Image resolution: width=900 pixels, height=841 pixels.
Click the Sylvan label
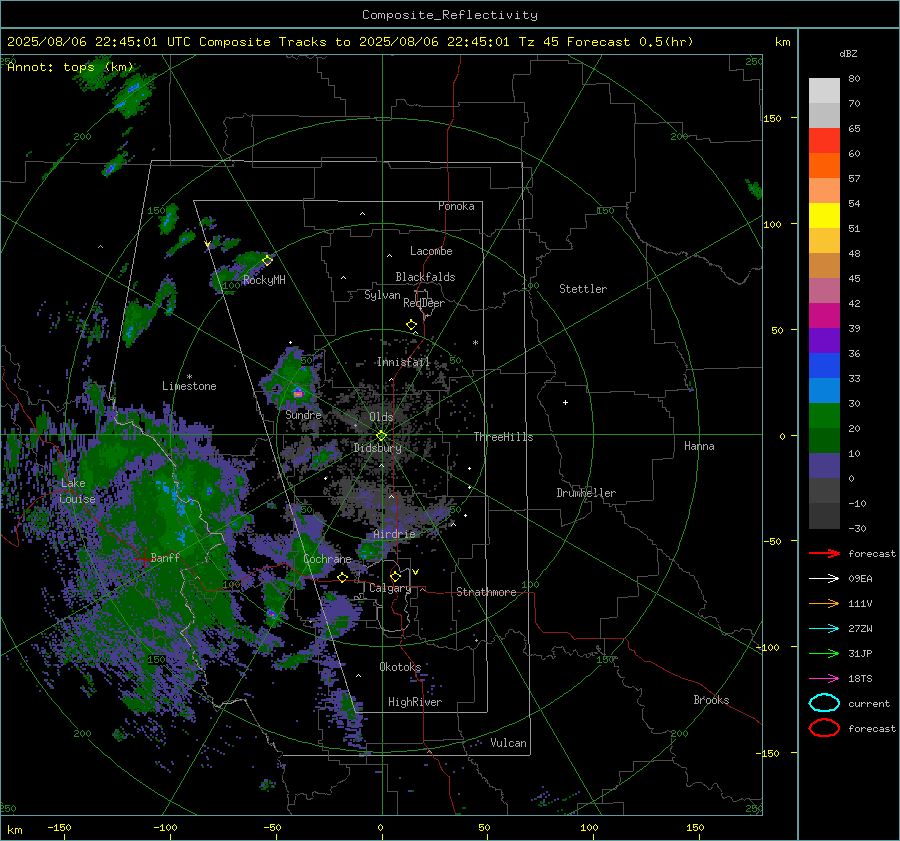[382, 295]
